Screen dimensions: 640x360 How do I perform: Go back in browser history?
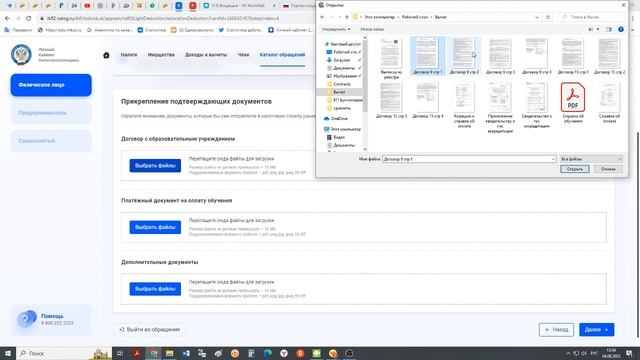click(7, 18)
